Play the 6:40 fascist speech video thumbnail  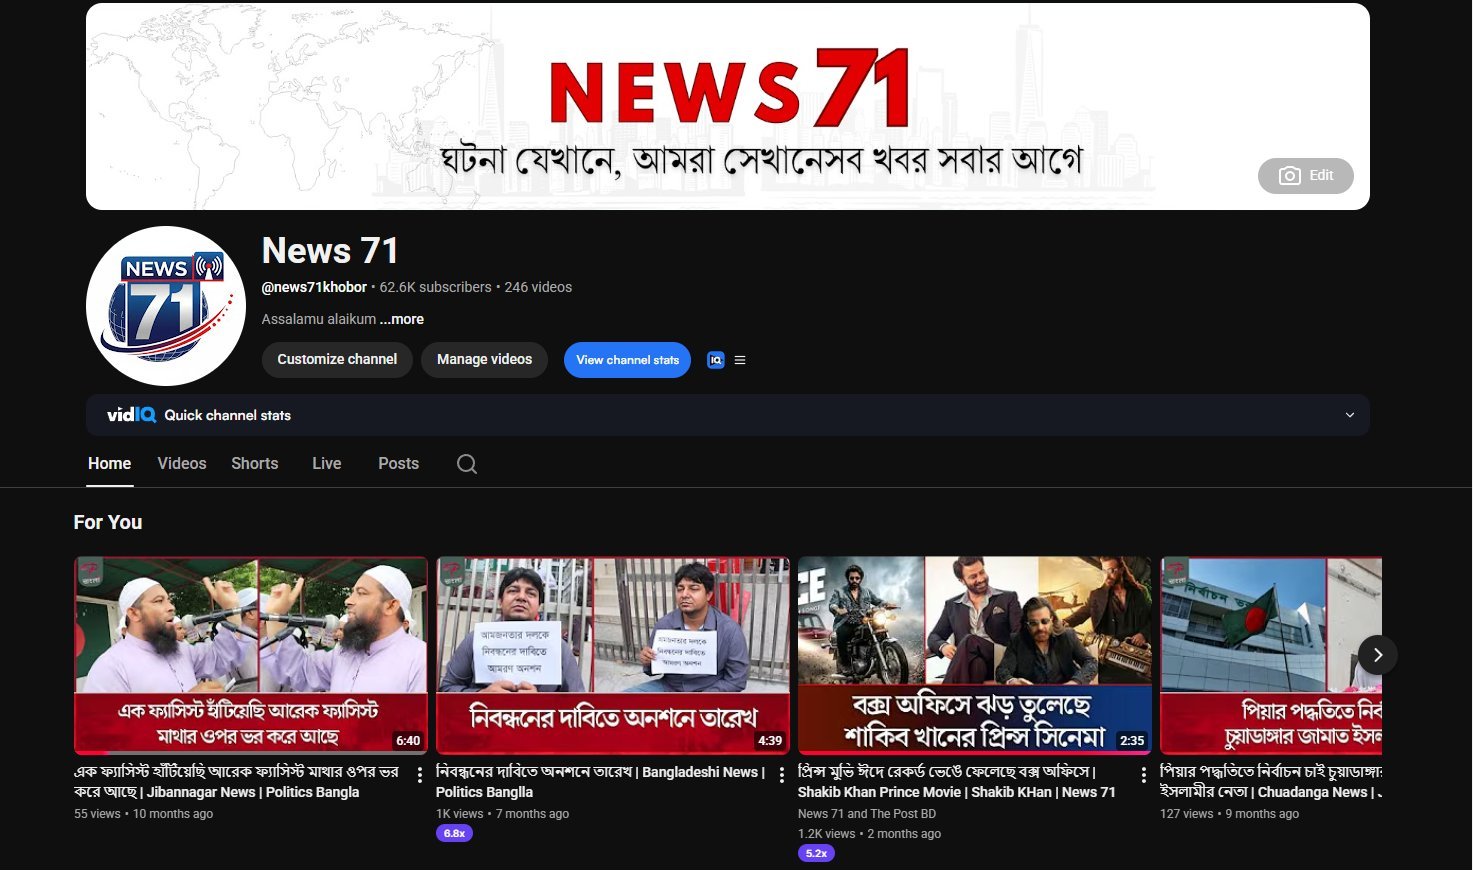(251, 655)
